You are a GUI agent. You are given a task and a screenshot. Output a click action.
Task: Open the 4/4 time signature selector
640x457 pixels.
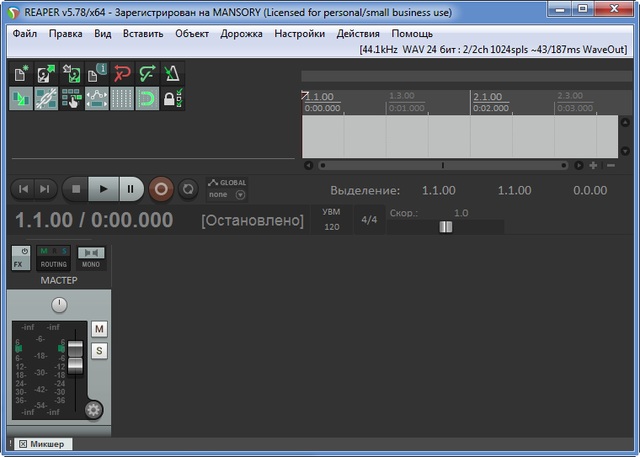(x=369, y=219)
